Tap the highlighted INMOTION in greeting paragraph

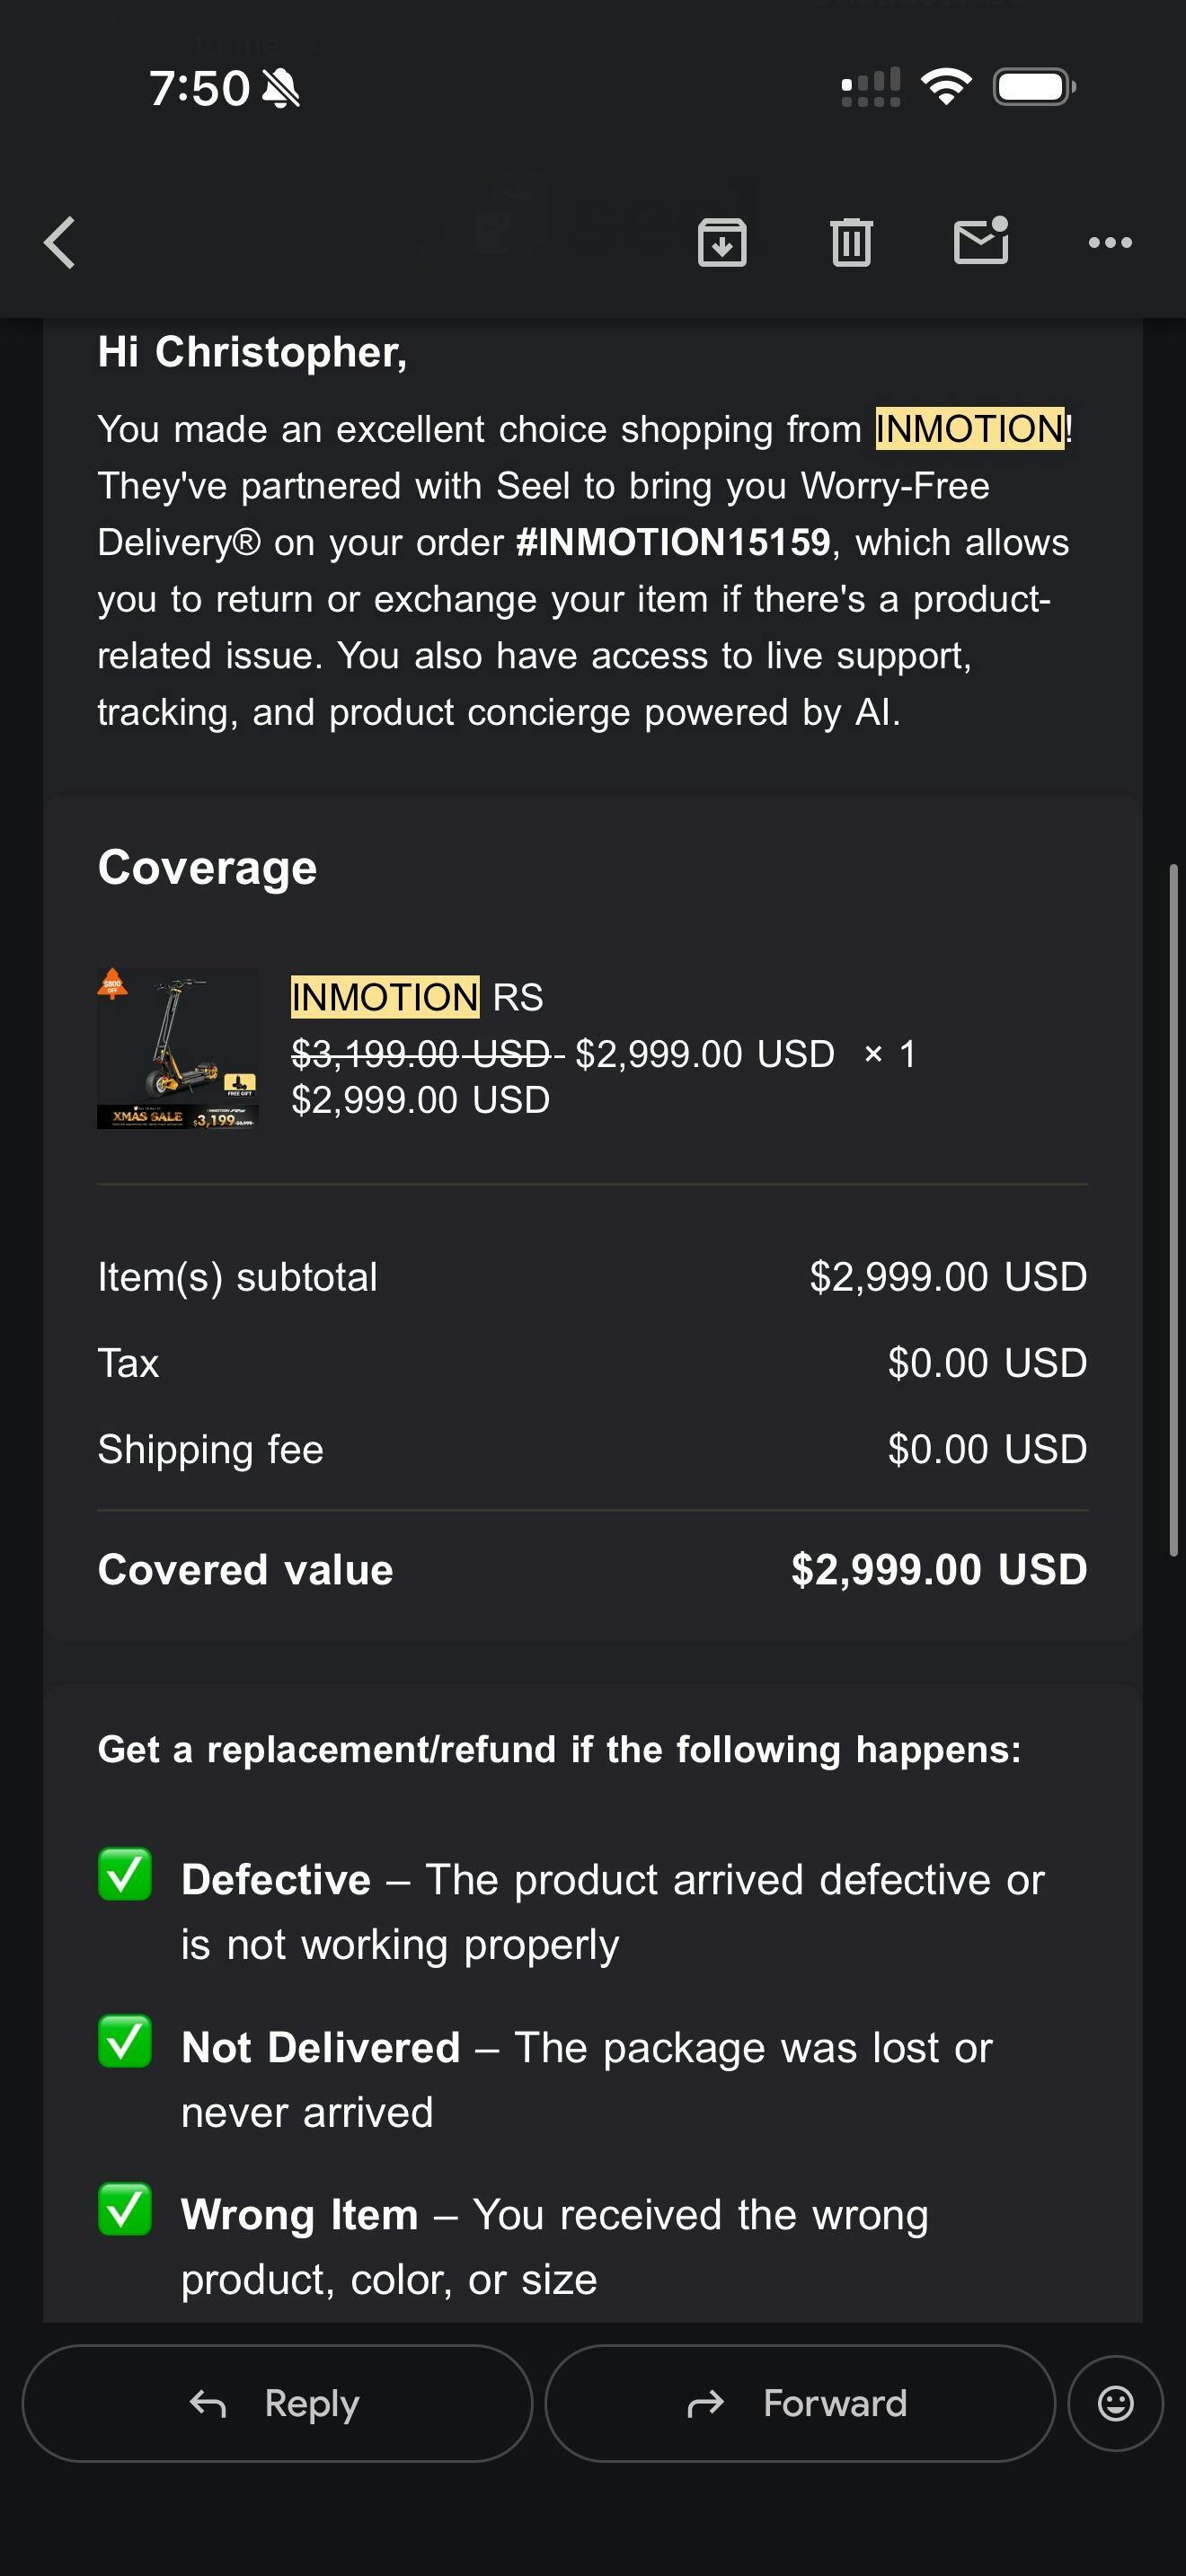point(969,429)
